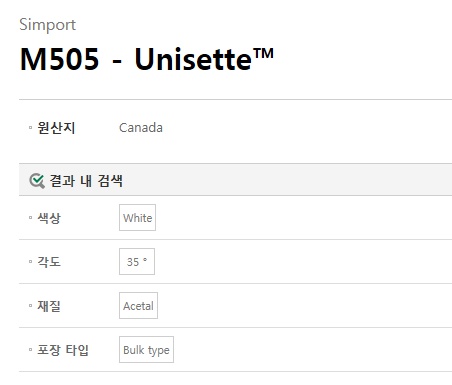Click the 재질 filter label
The image size is (452, 385).
click(49, 306)
